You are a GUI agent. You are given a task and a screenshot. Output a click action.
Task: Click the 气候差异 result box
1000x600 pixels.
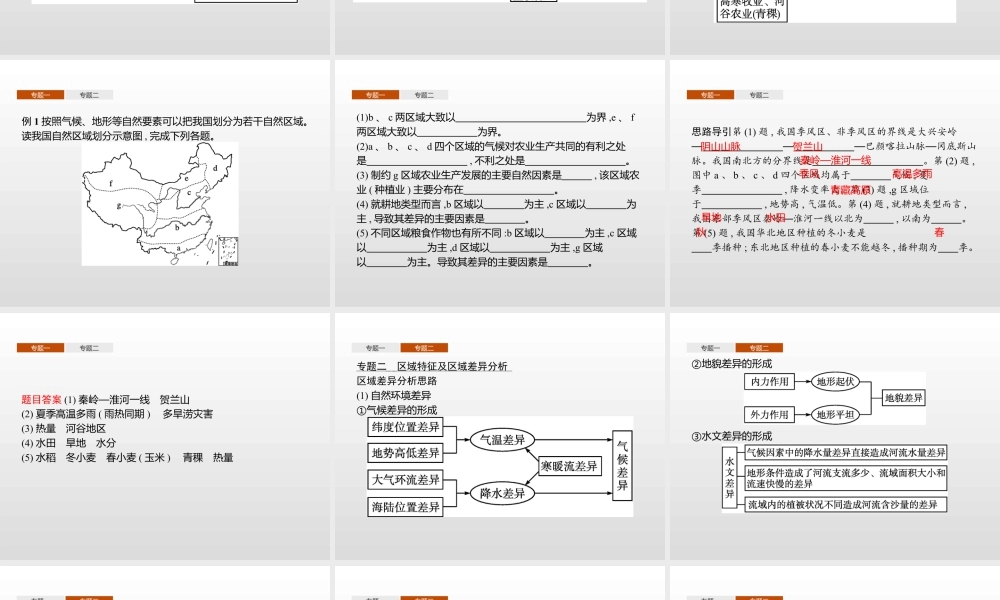pyautogui.click(x=622, y=464)
